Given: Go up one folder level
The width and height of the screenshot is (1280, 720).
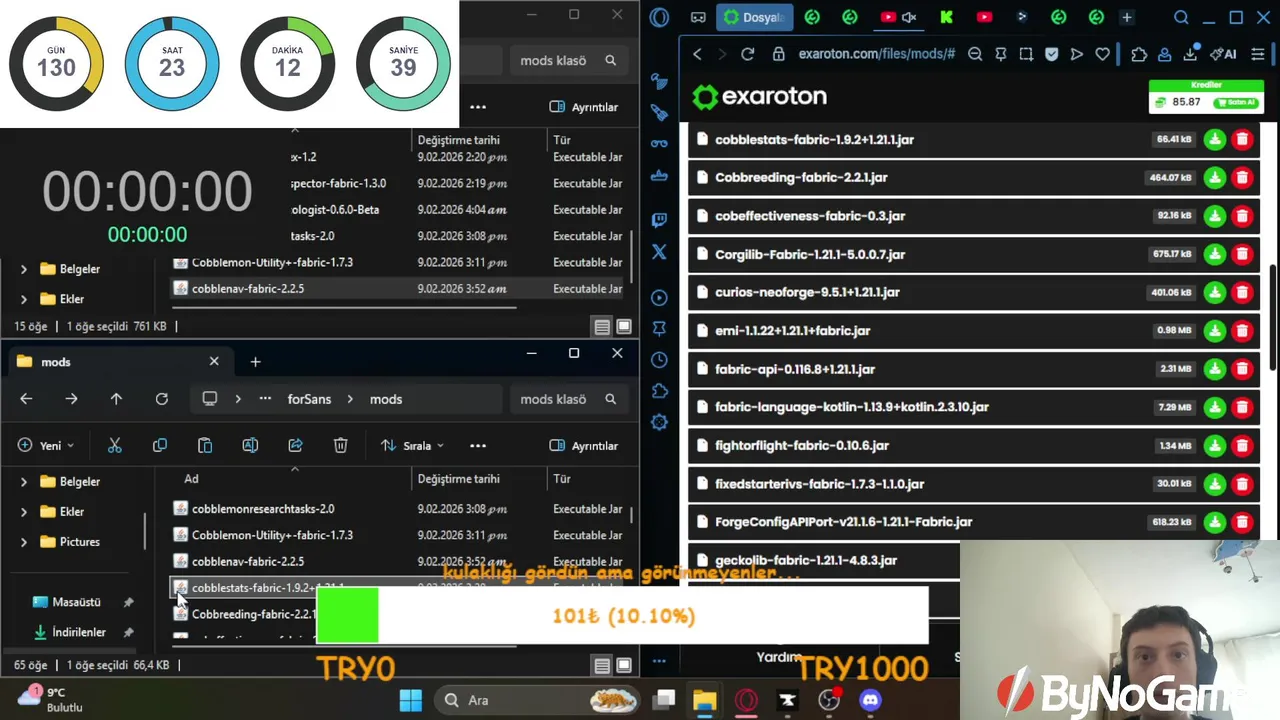Looking at the screenshot, I should (116, 399).
